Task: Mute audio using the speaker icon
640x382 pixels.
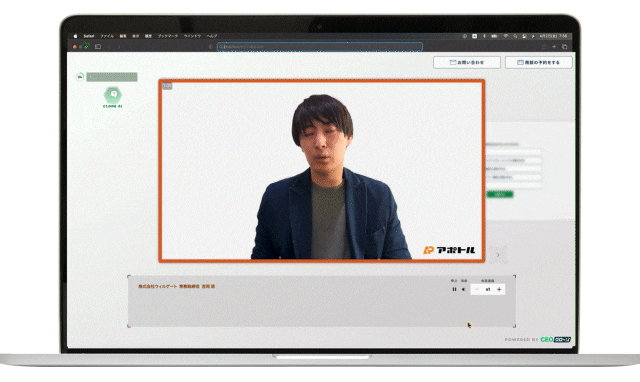Action: [x=464, y=289]
